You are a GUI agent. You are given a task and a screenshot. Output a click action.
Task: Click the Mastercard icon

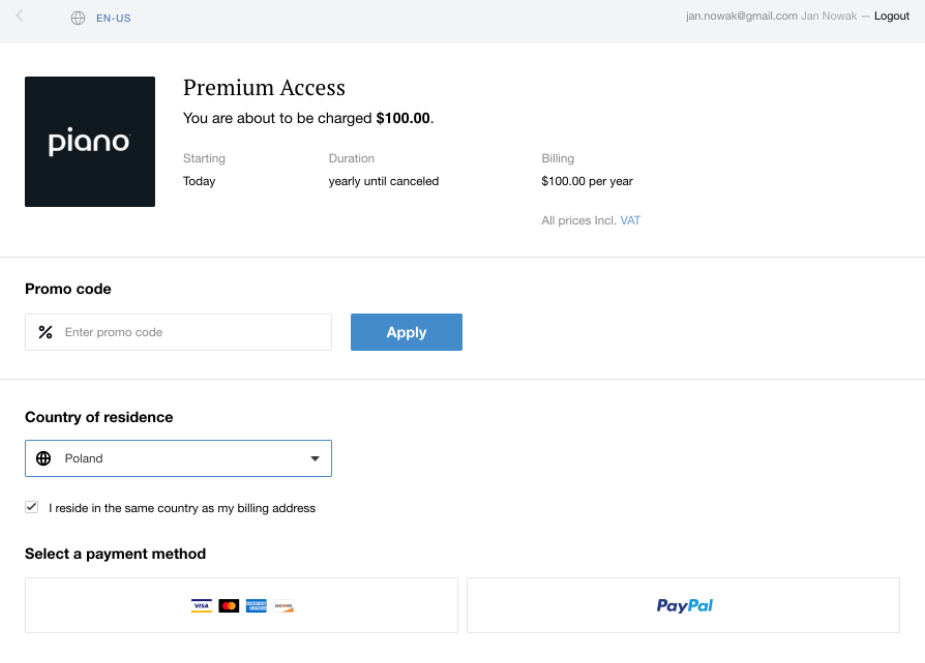[x=229, y=606]
